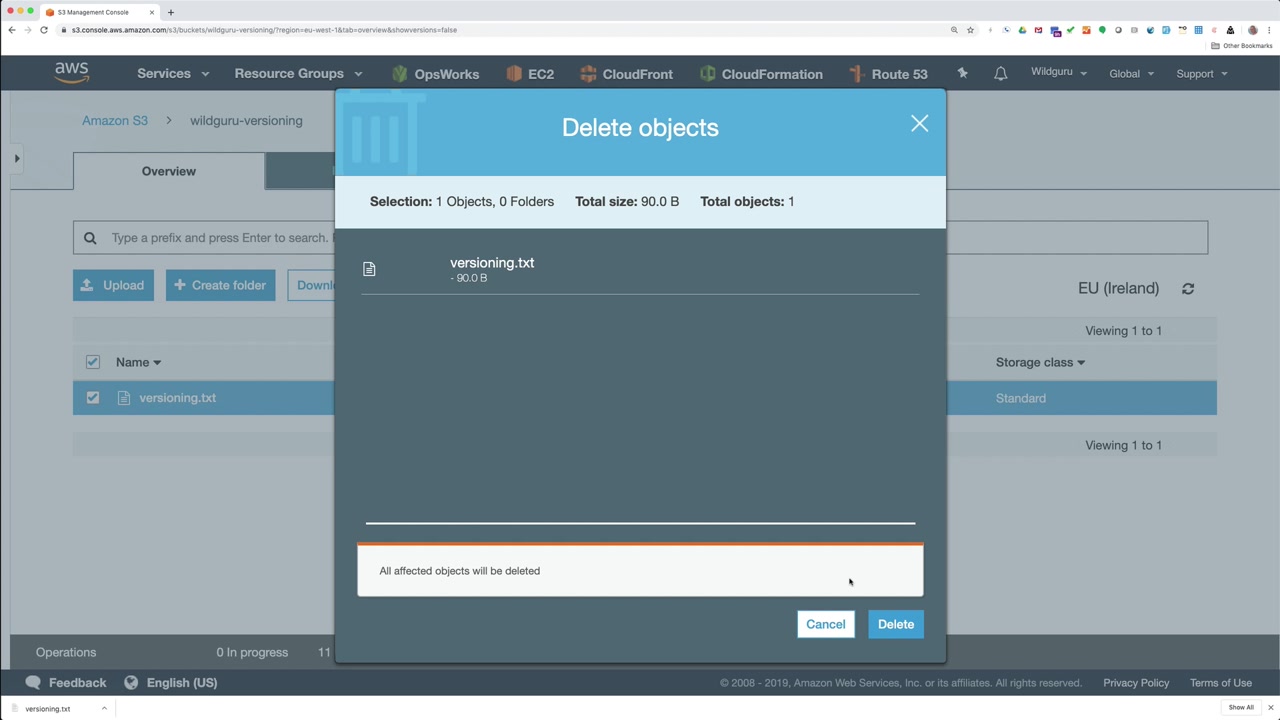Click the Upload button
This screenshot has width=1280, height=720.
click(113, 285)
